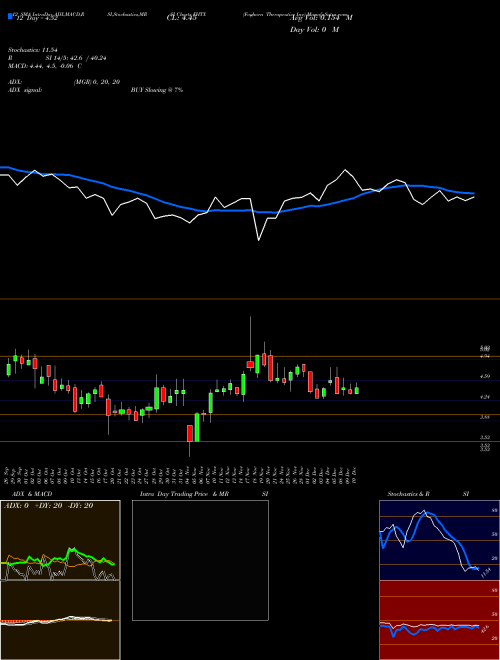Image resolution: width=500 pixels, height=660 pixels.
Task: Click the 'SI 14/3: 42.6 / 49.24' value
Action: click(76, 58)
